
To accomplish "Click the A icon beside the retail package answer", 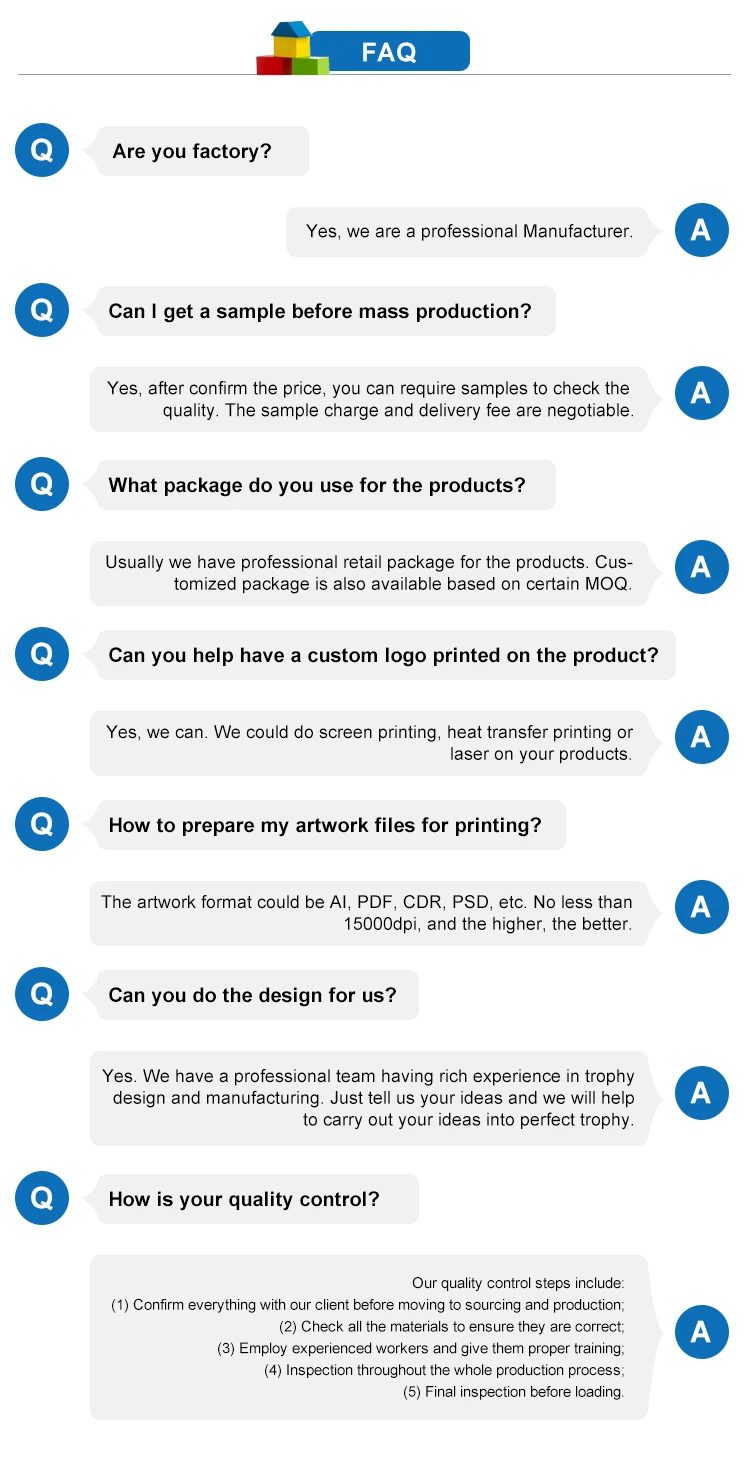I will [x=701, y=567].
